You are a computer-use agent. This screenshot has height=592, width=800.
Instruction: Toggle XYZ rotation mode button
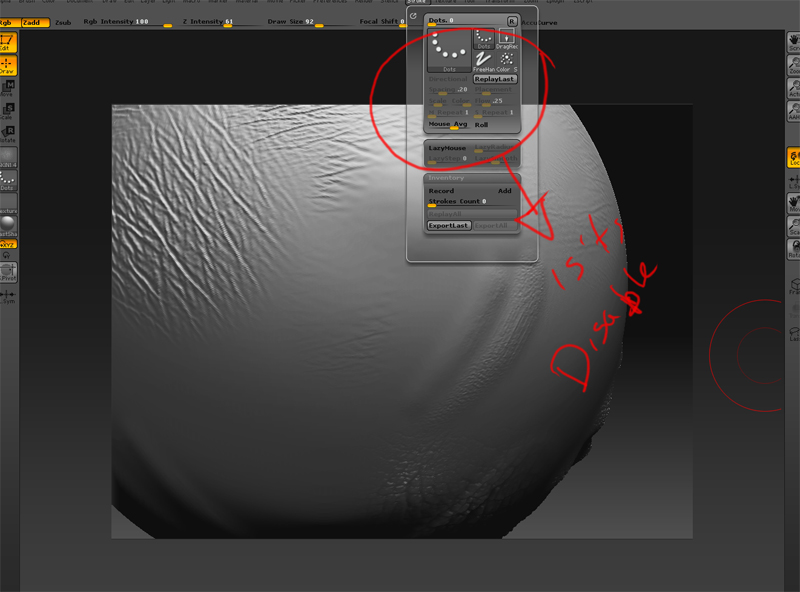(x=8, y=244)
